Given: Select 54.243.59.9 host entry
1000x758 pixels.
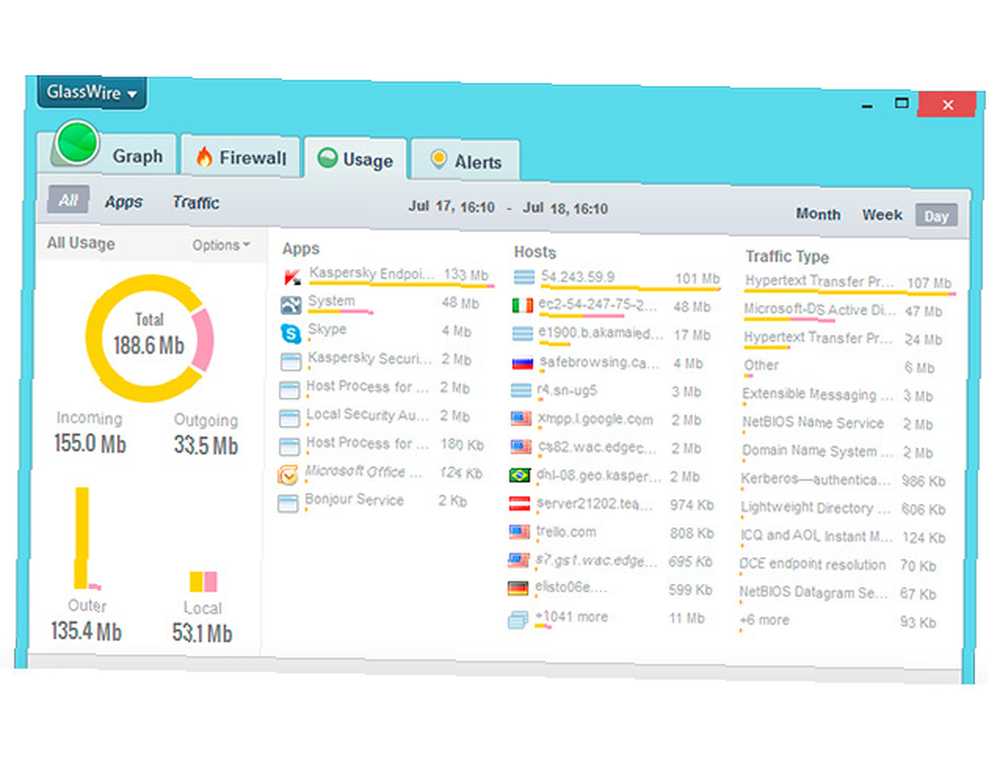Looking at the screenshot, I should click(617, 278).
